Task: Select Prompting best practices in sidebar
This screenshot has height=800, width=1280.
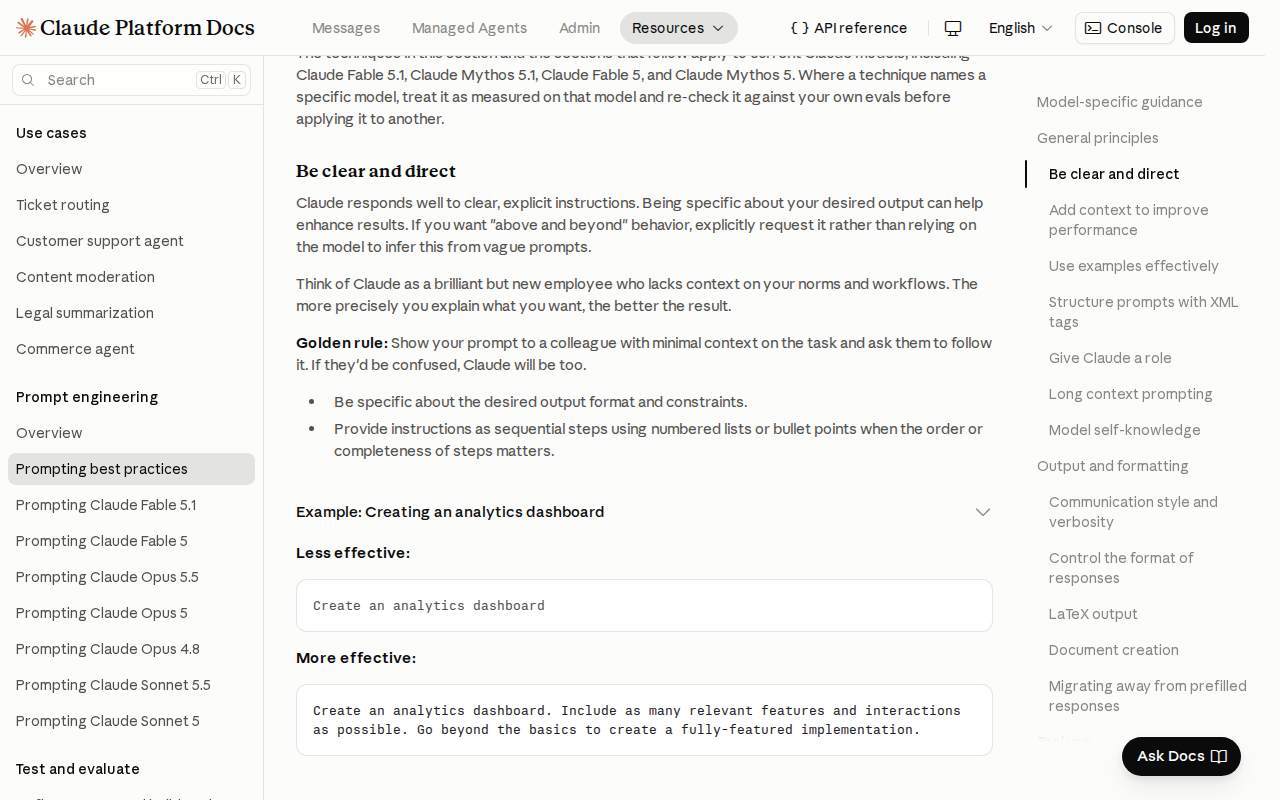Action: pyautogui.click(x=131, y=469)
